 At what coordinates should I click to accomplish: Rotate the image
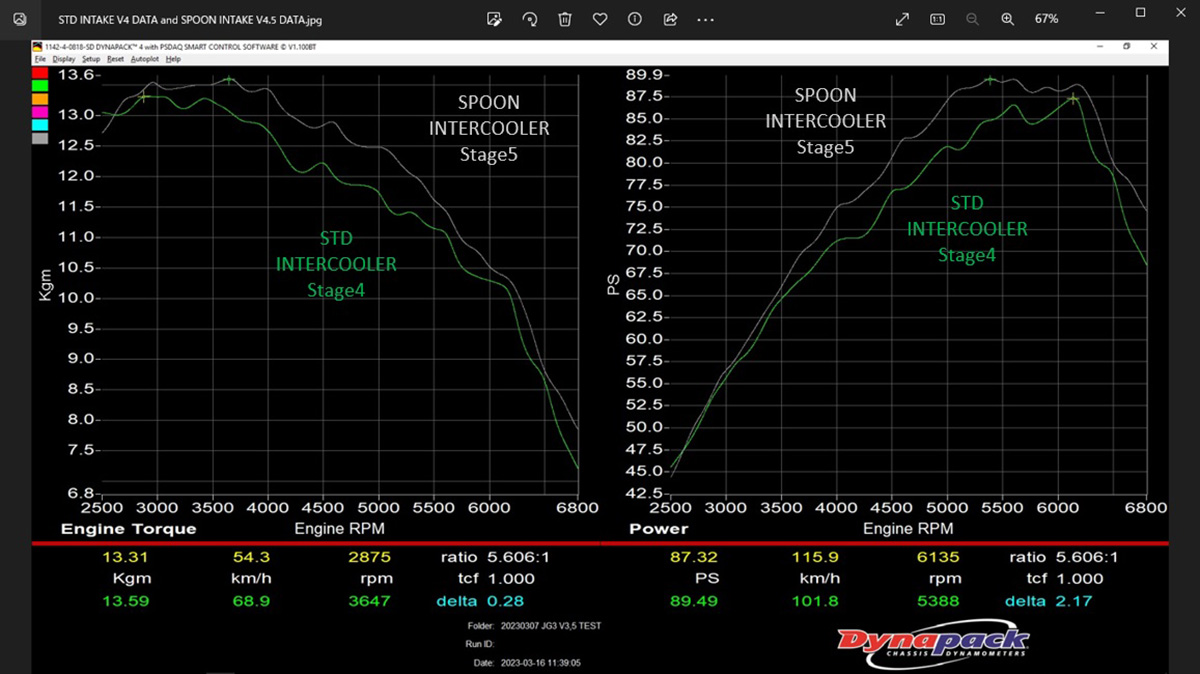(x=530, y=19)
